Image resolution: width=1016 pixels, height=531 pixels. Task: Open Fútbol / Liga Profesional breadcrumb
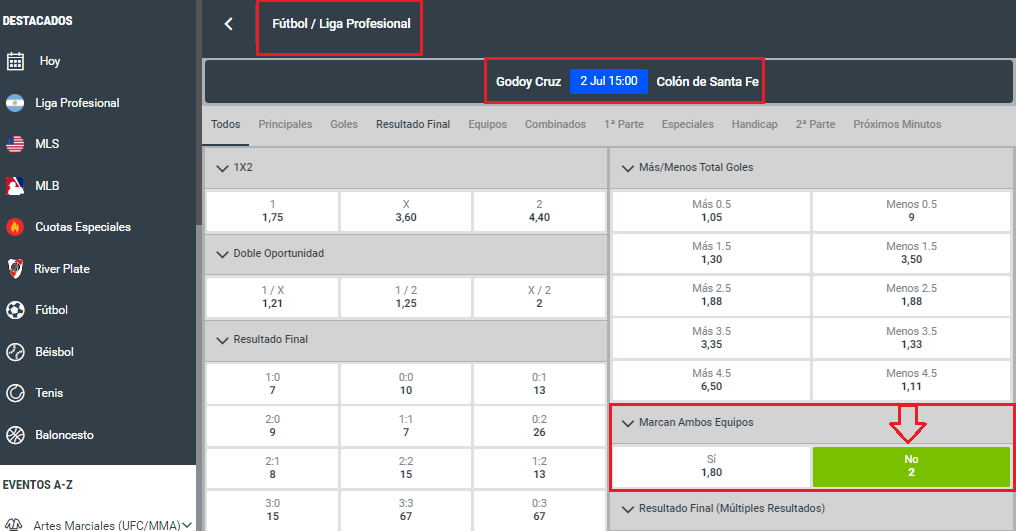[341, 24]
